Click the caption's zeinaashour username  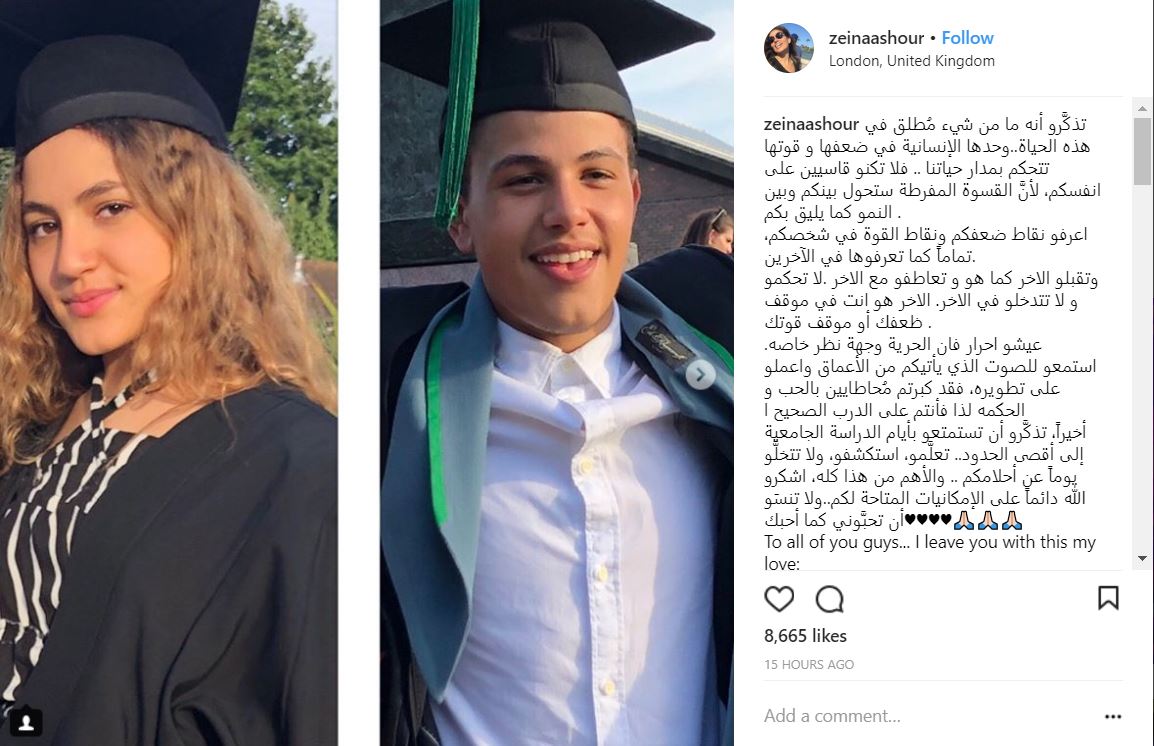click(x=811, y=124)
